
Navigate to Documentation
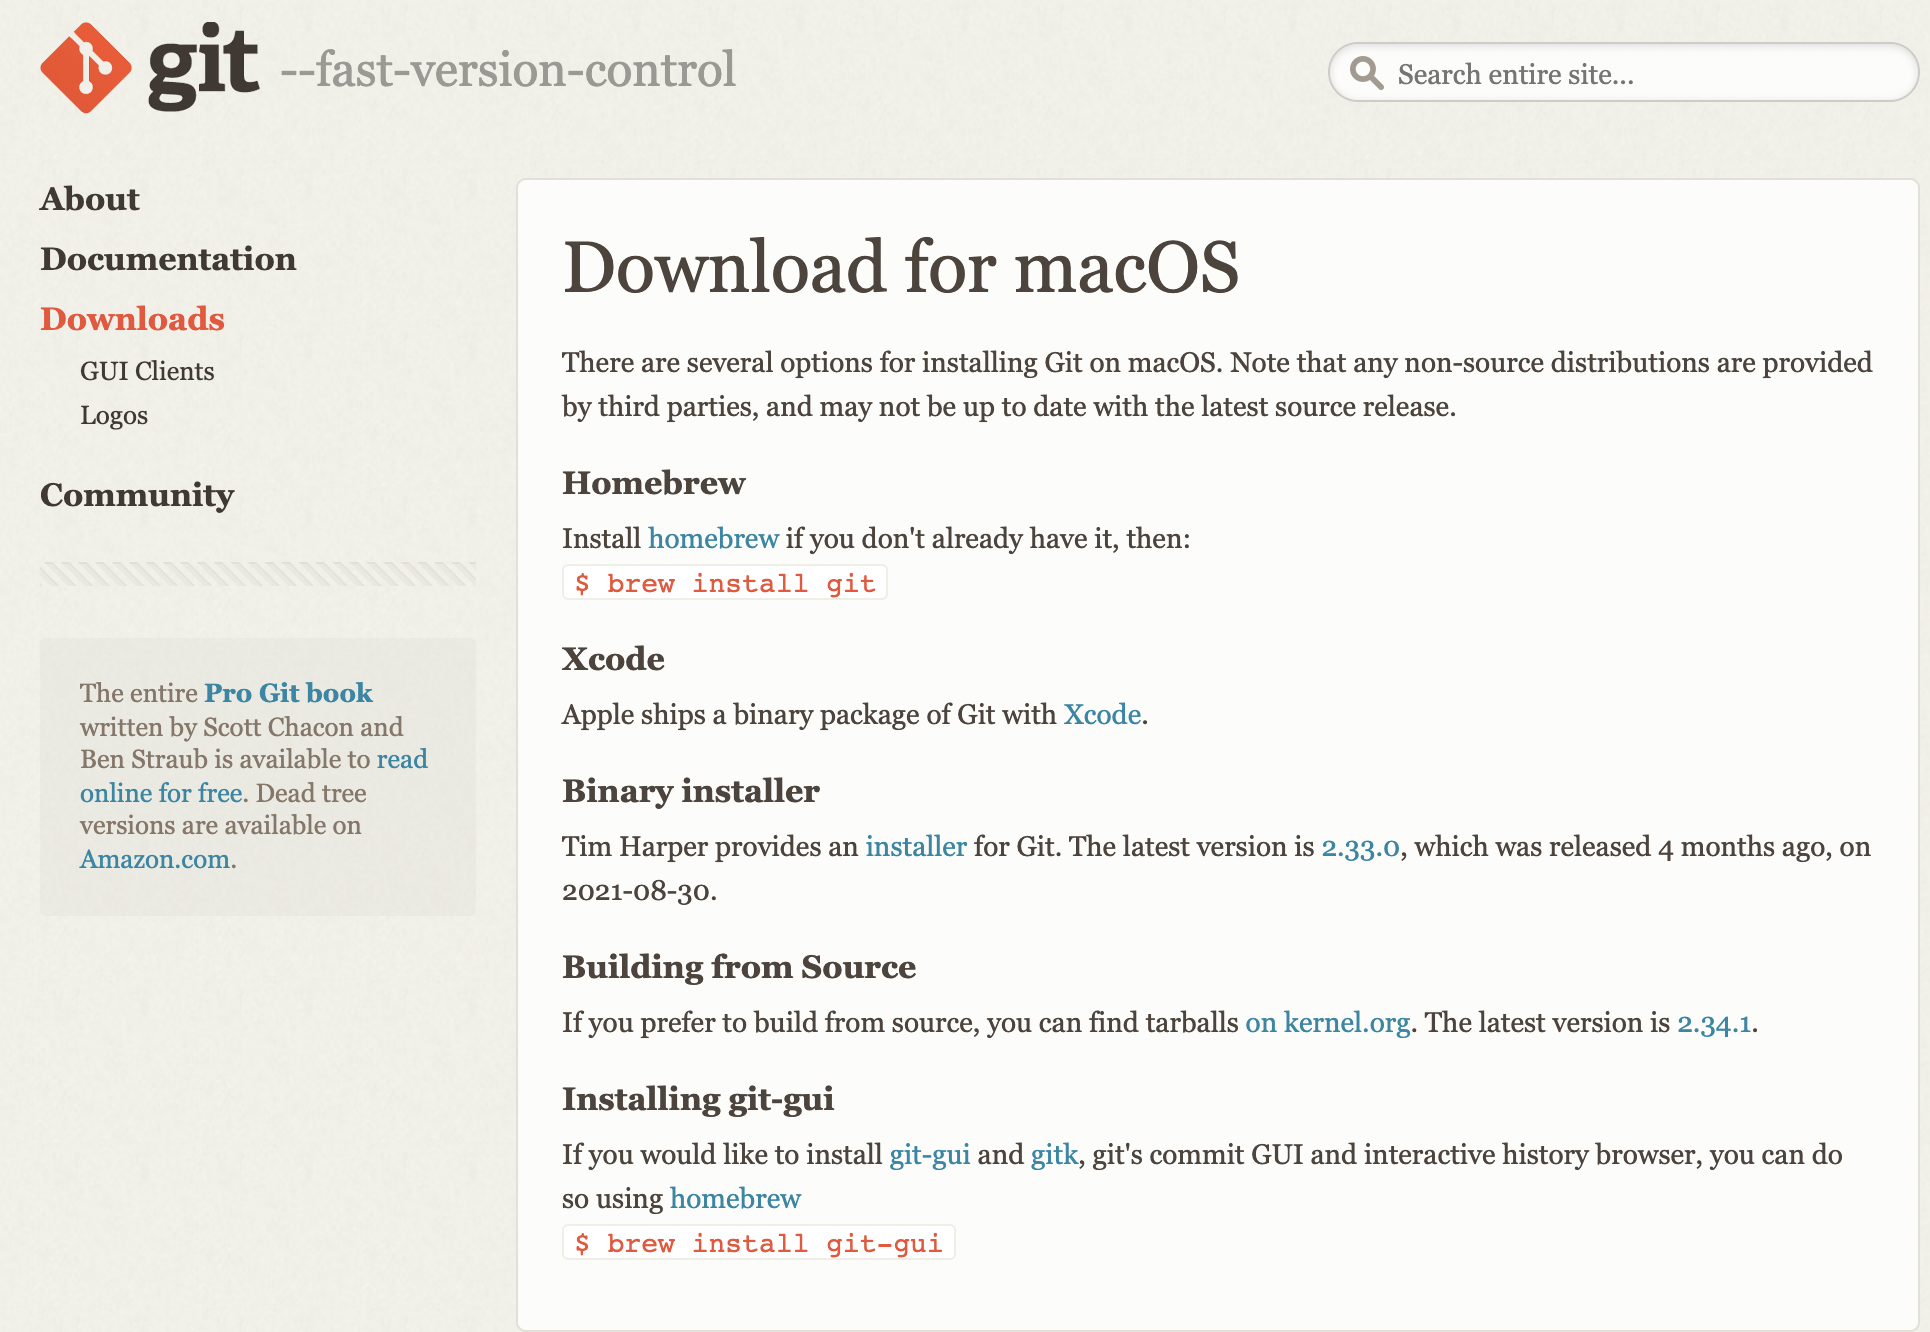point(170,258)
